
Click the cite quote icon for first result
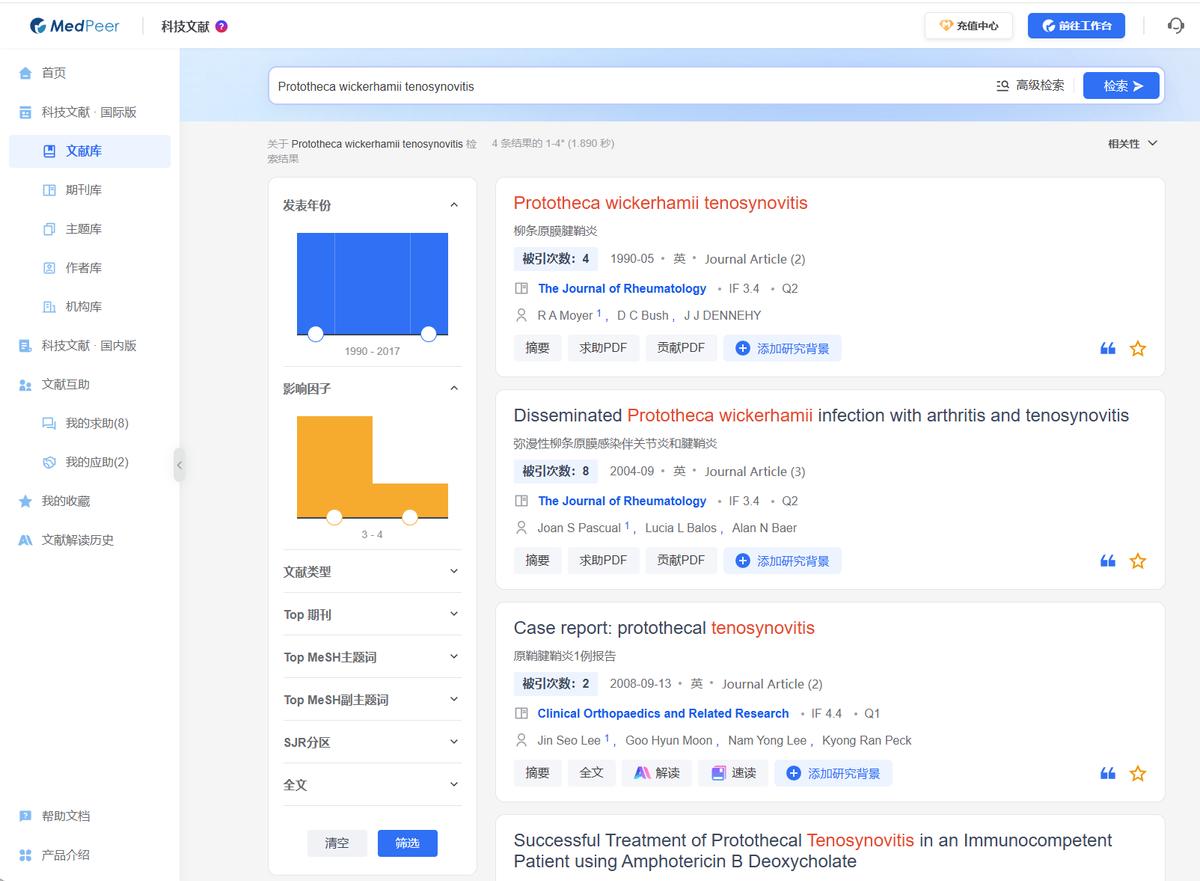coord(1107,349)
